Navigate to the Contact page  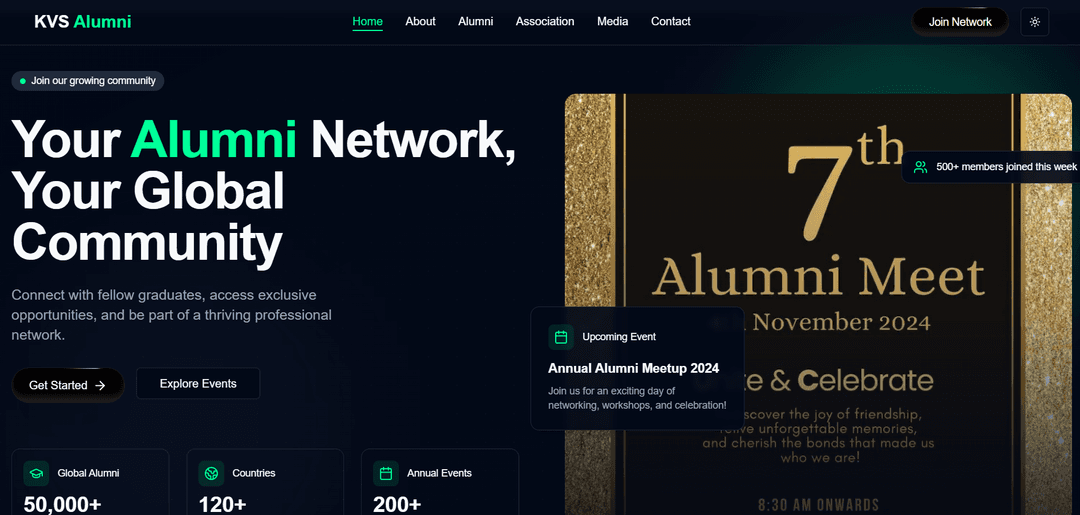pos(670,22)
